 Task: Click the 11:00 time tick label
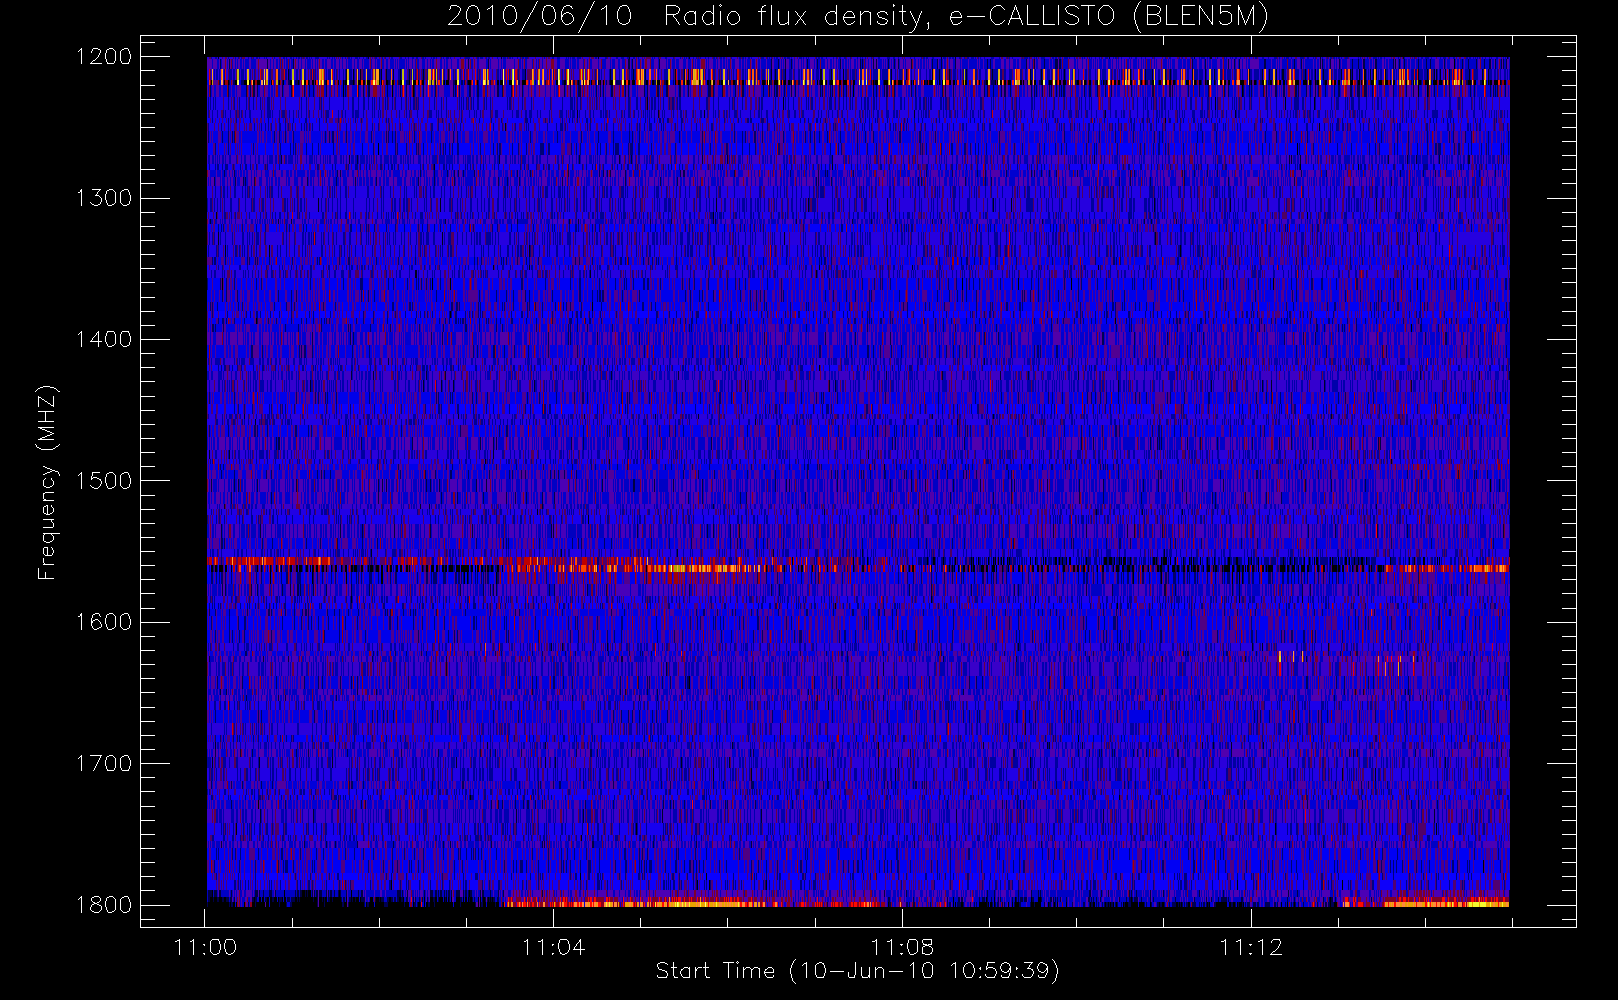(x=205, y=947)
